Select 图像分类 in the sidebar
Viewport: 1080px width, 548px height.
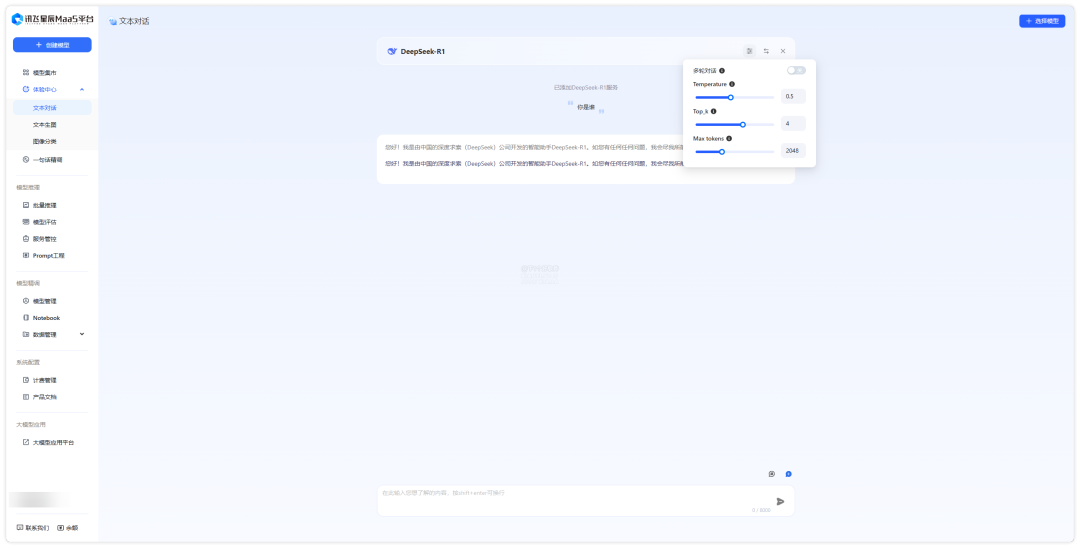(x=45, y=142)
